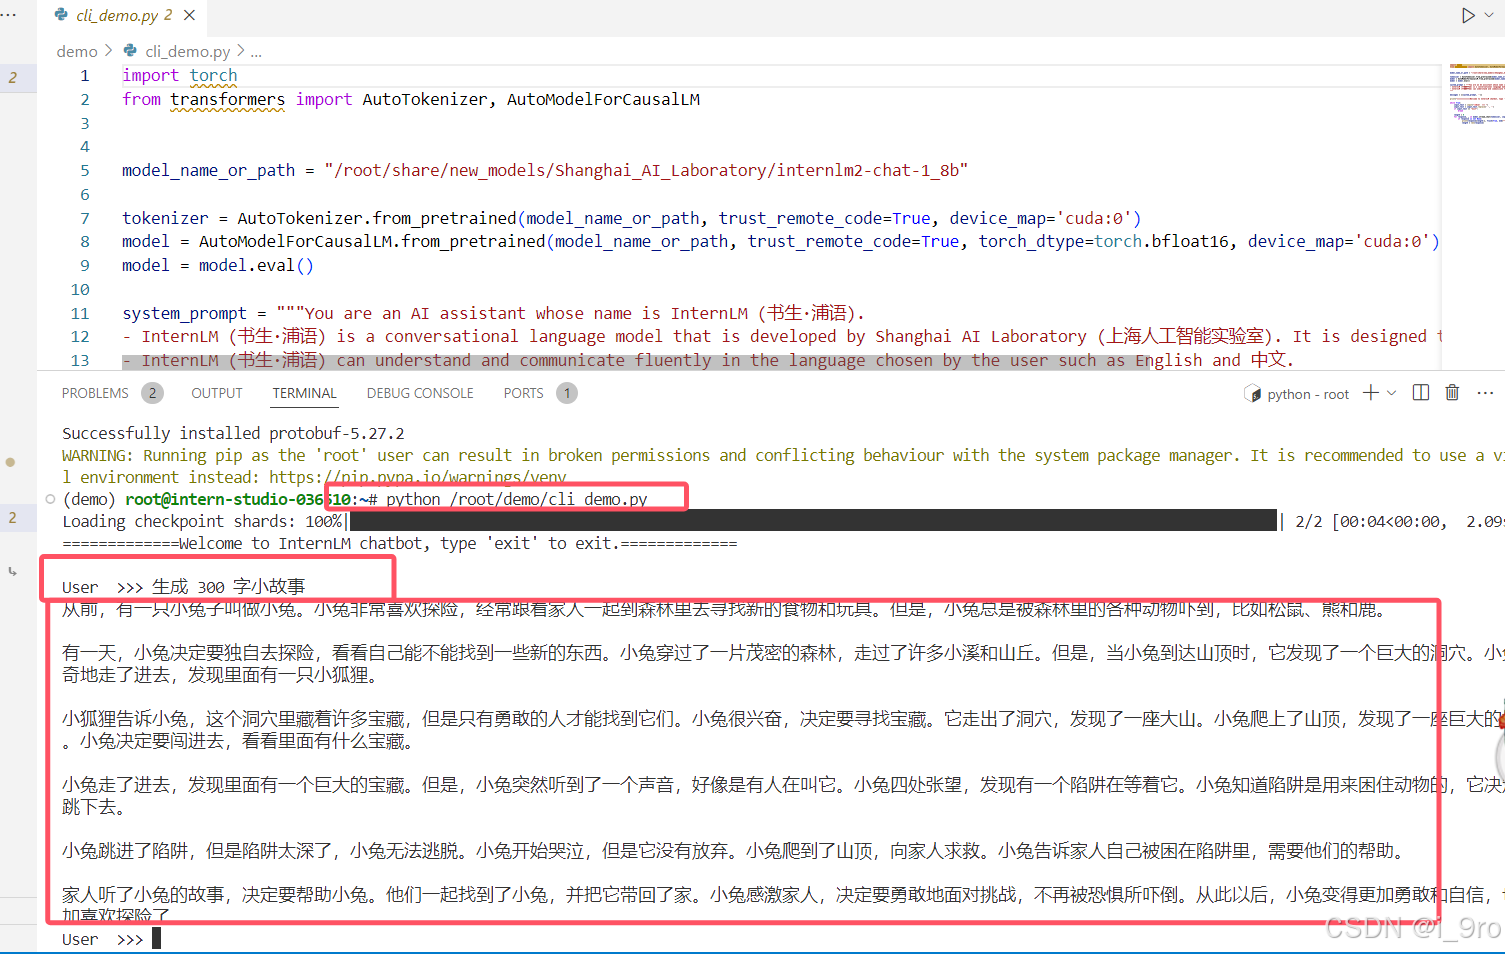Image resolution: width=1505 pixels, height=954 pixels.
Task: Open the left sidebar ellipsis menu
Action: [x=9, y=15]
